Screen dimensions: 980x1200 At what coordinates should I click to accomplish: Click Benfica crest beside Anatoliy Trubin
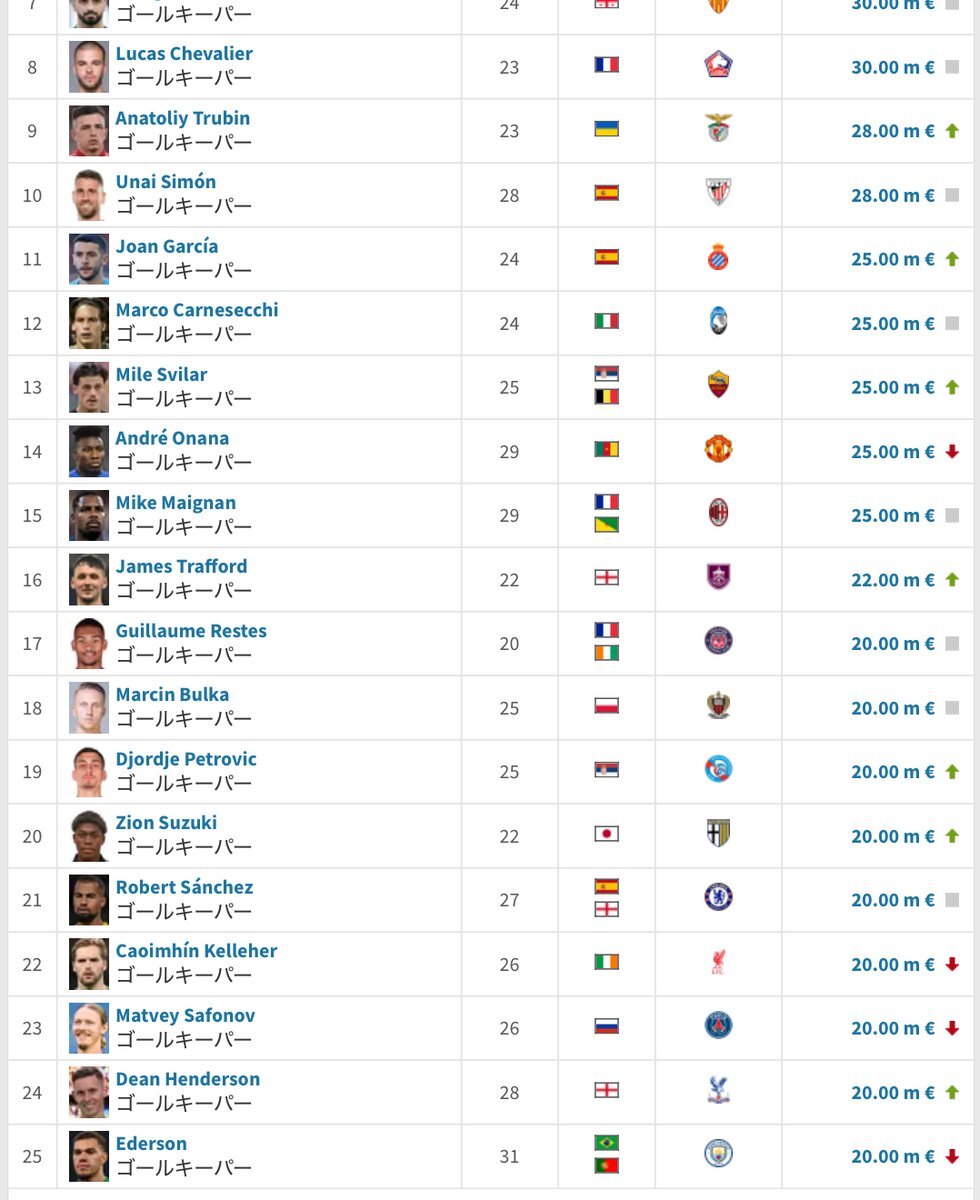tap(718, 130)
